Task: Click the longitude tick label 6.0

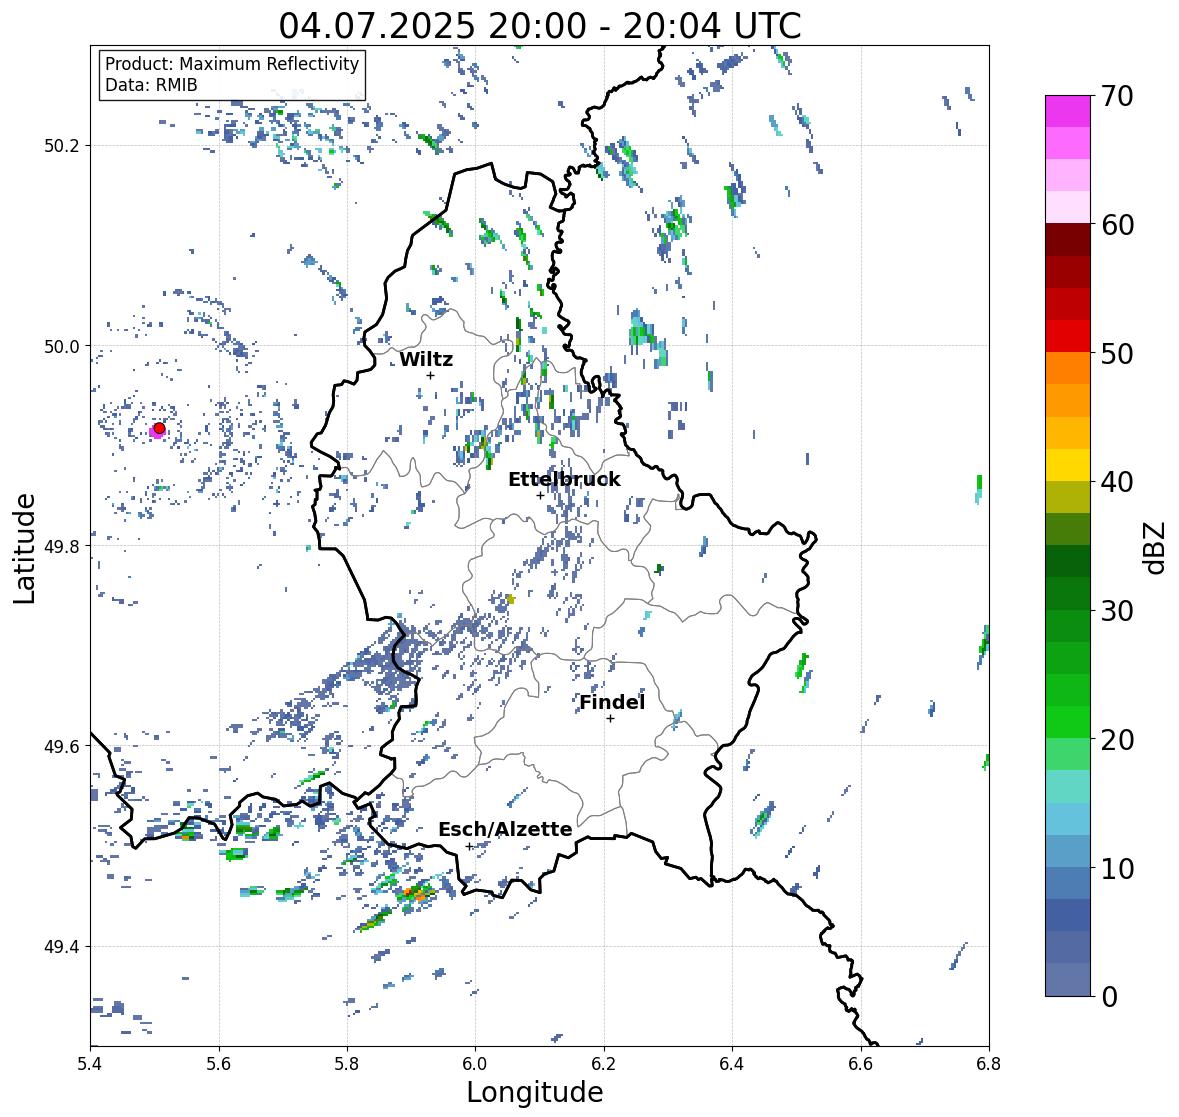Action: tap(475, 1063)
